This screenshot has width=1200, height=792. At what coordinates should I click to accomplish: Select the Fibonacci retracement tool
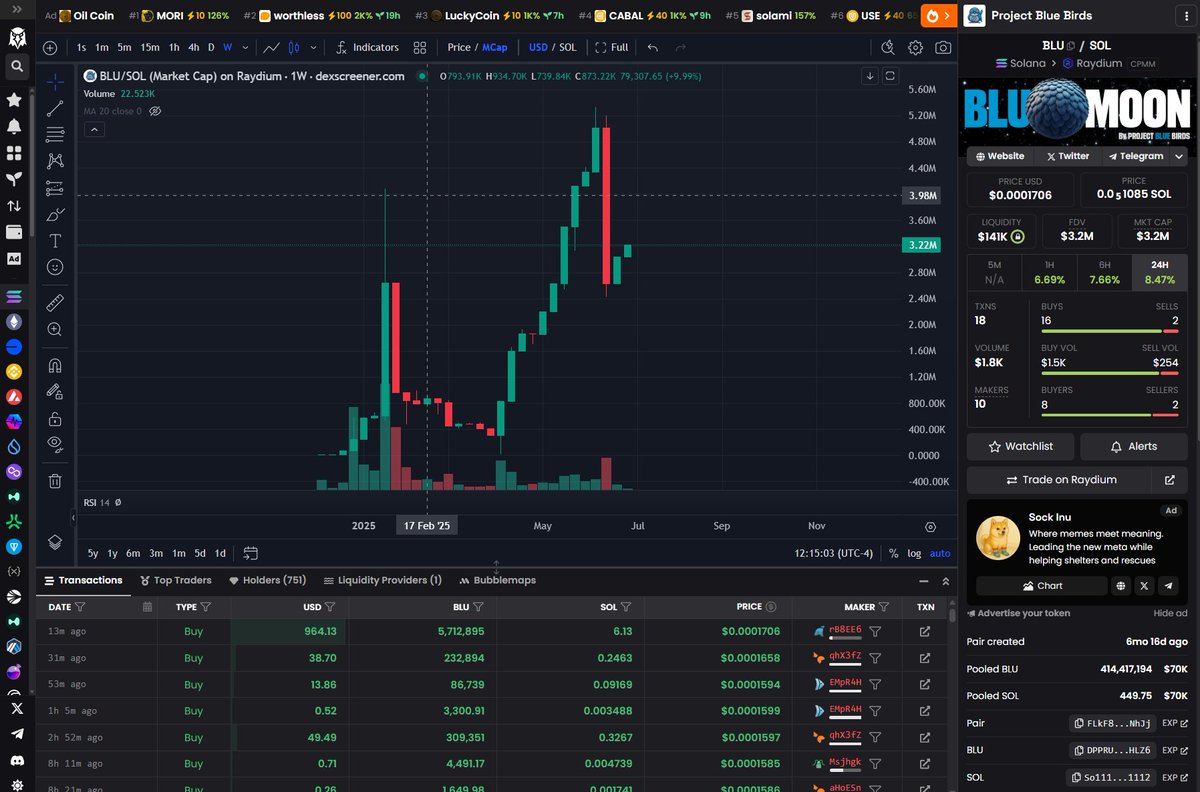55,134
